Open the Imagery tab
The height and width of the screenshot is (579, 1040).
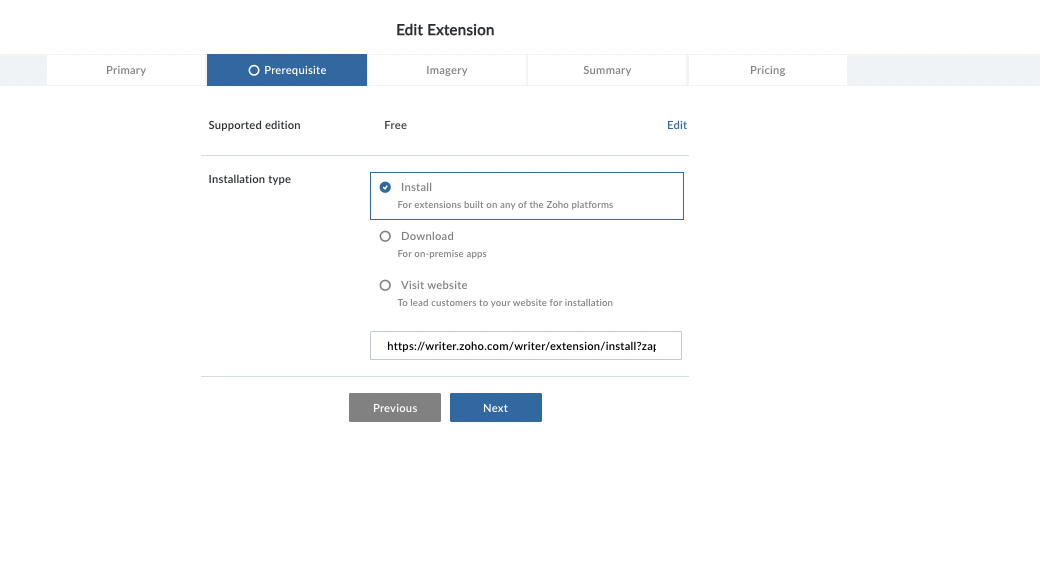[446, 70]
